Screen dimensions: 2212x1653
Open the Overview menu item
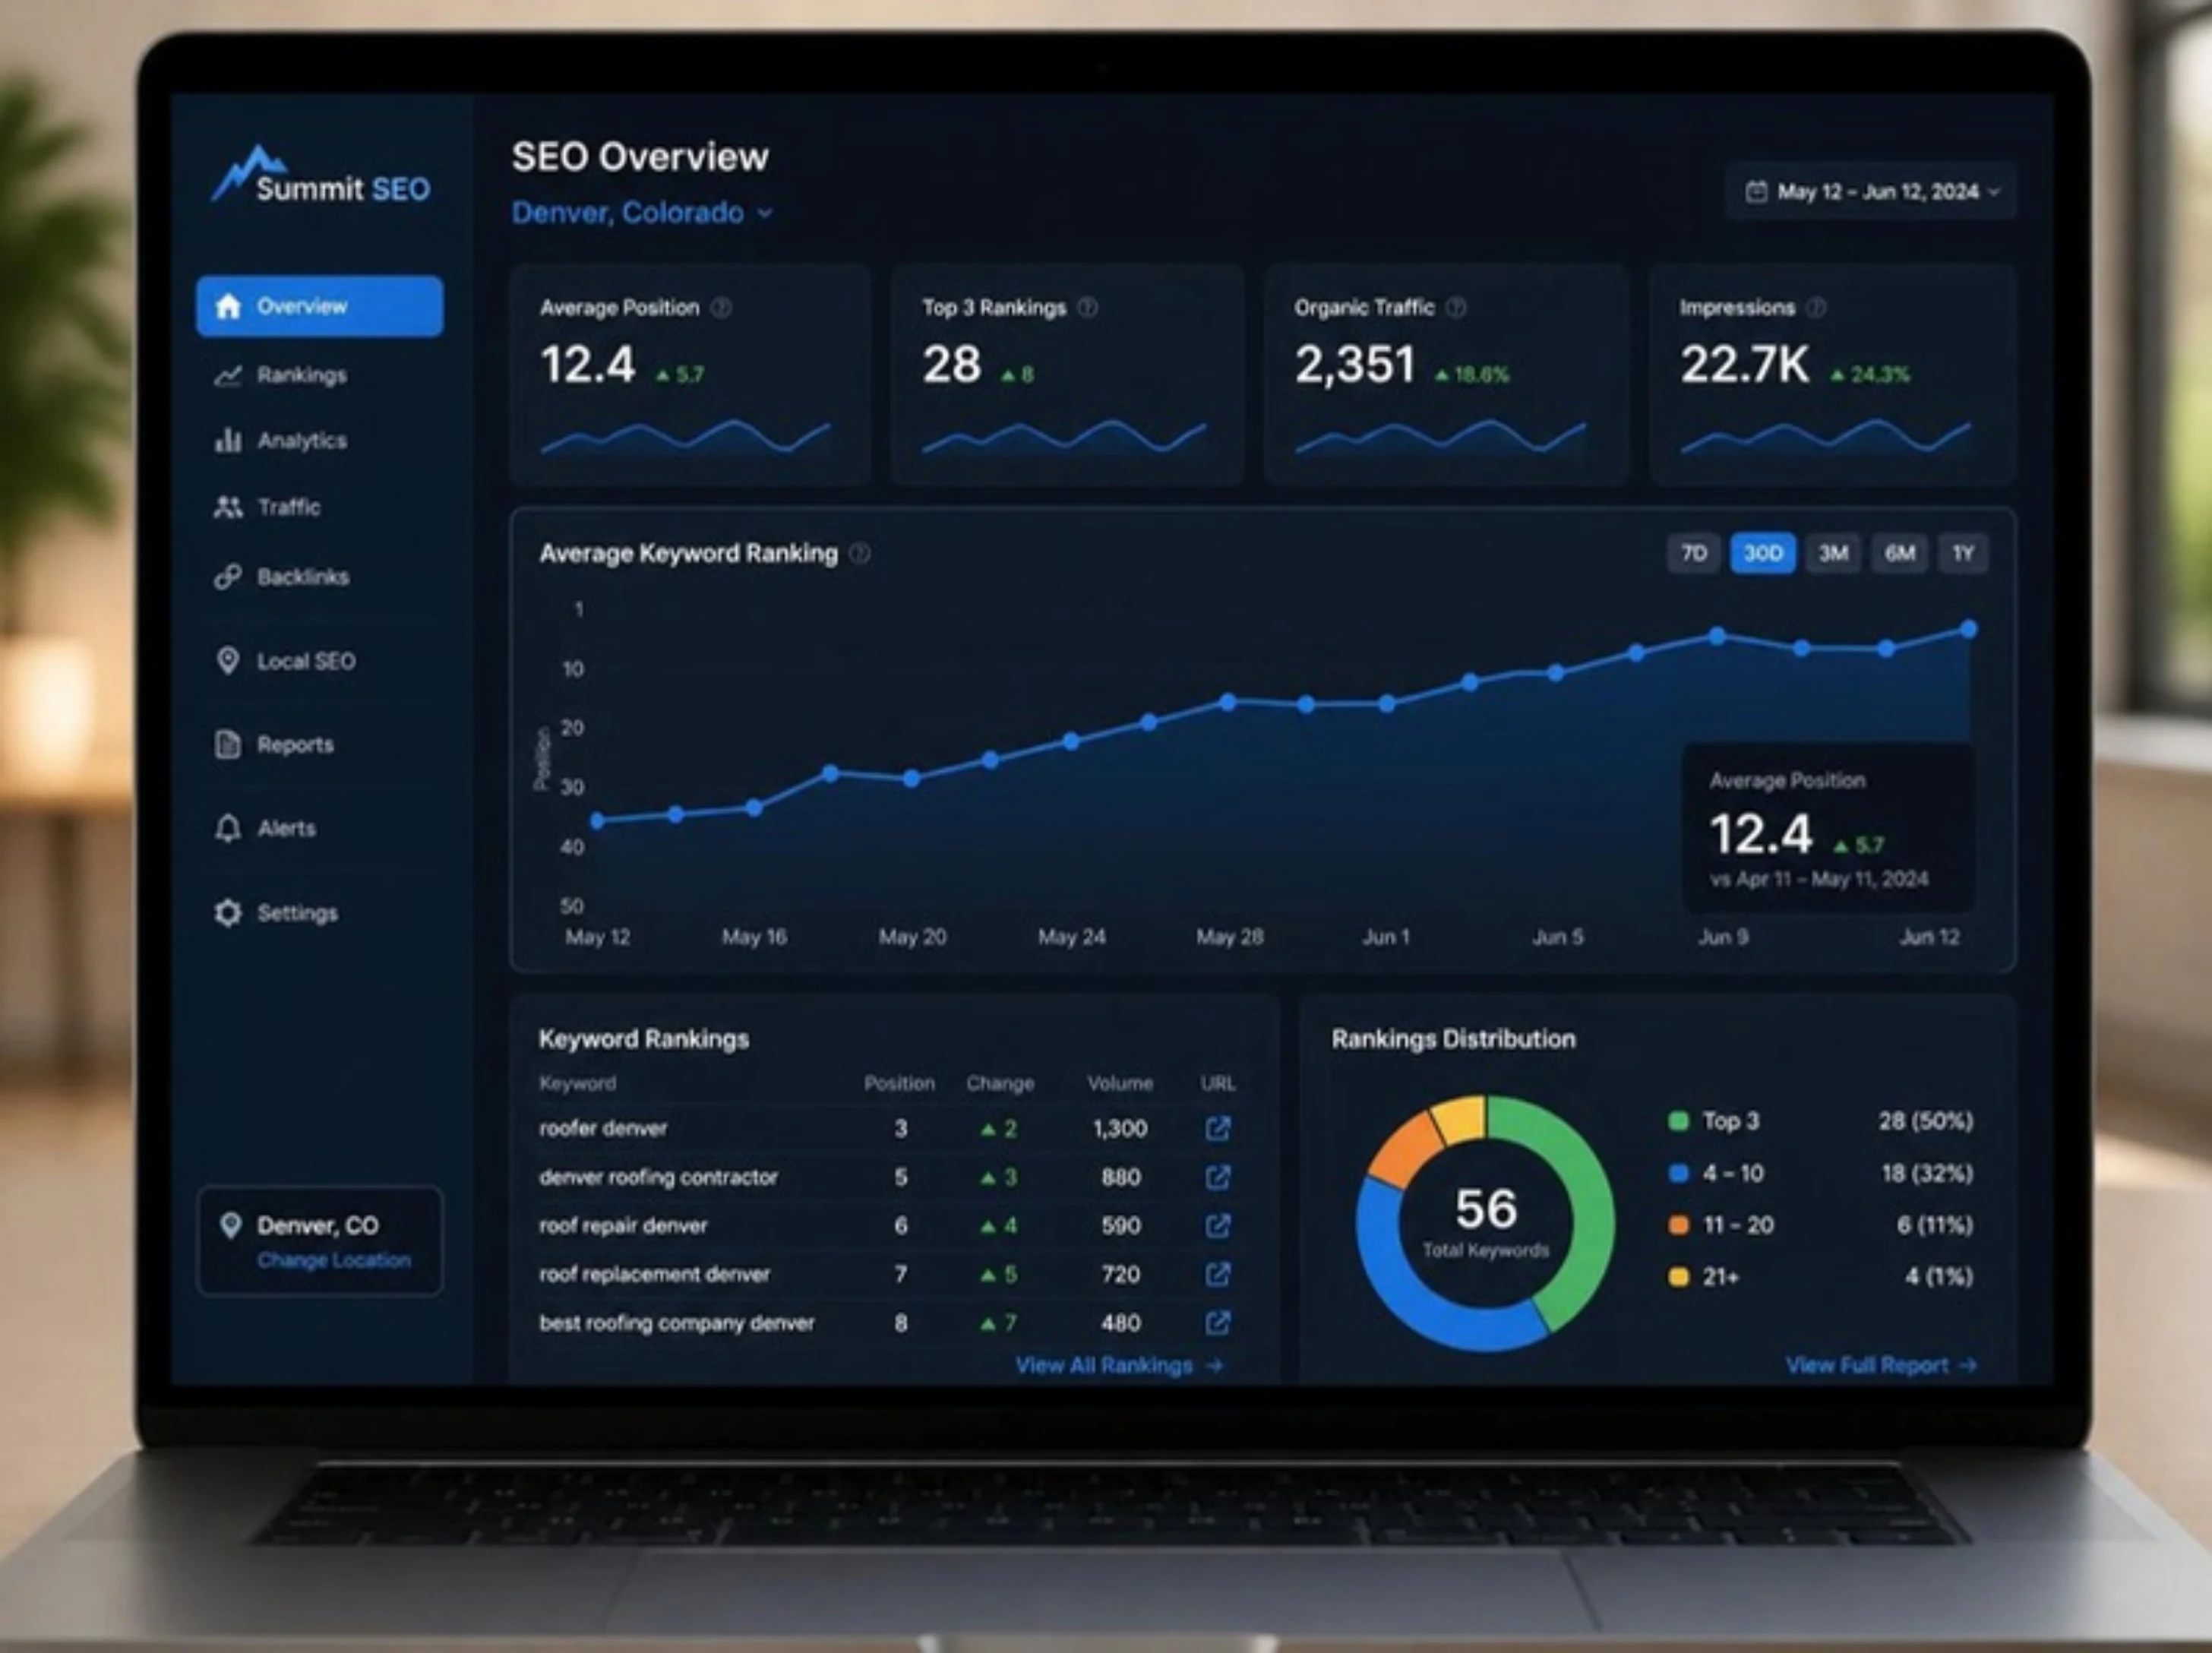(x=320, y=306)
